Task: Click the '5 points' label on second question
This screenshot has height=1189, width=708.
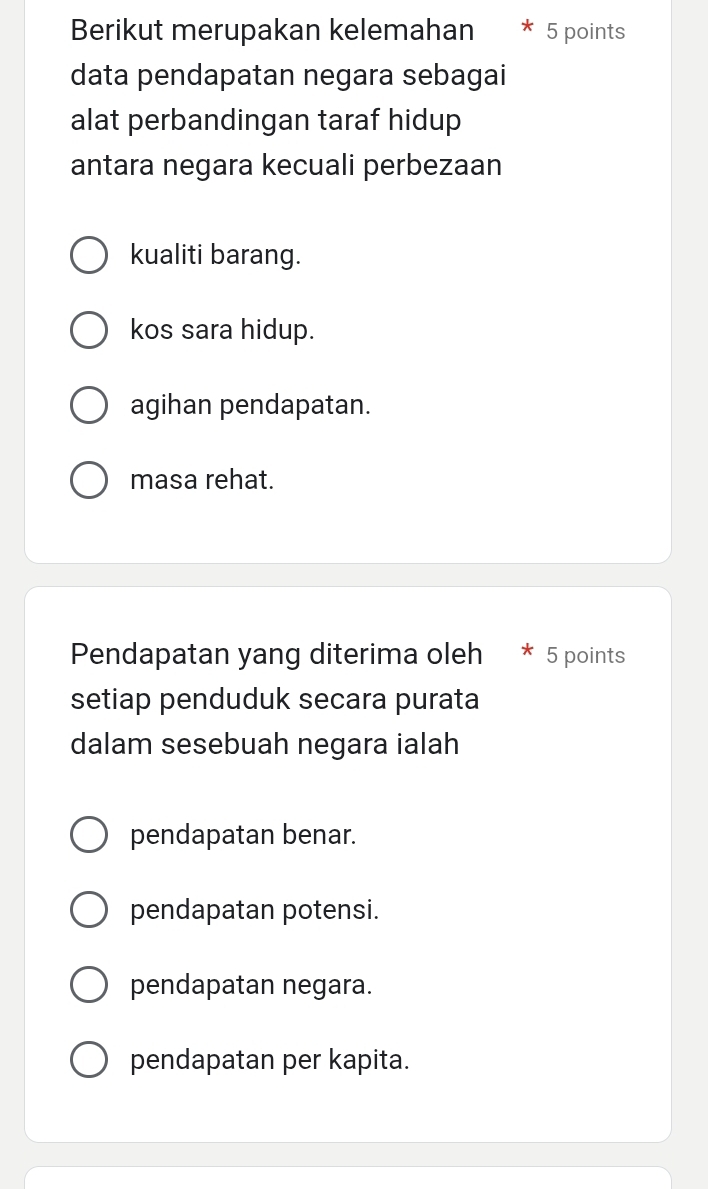Action: (586, 656)
